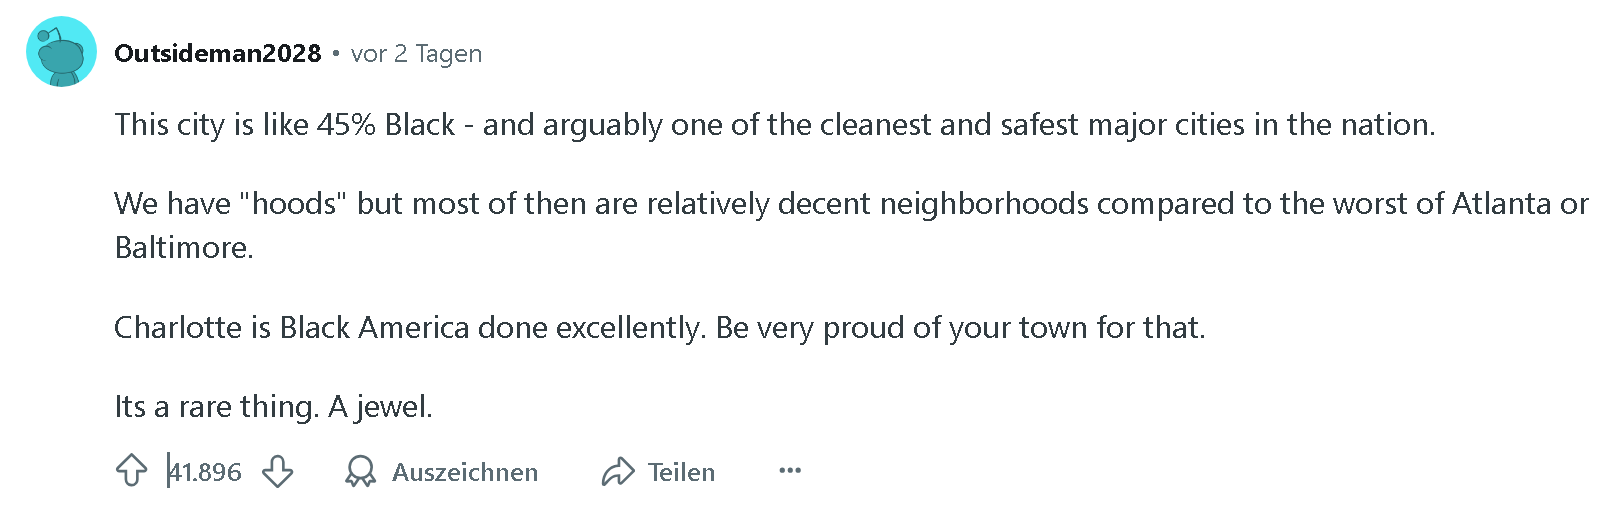
Task: Click the line 'Its a rare thing. A jewel.'
Action: pyautogui.click(x=273, y=406)
